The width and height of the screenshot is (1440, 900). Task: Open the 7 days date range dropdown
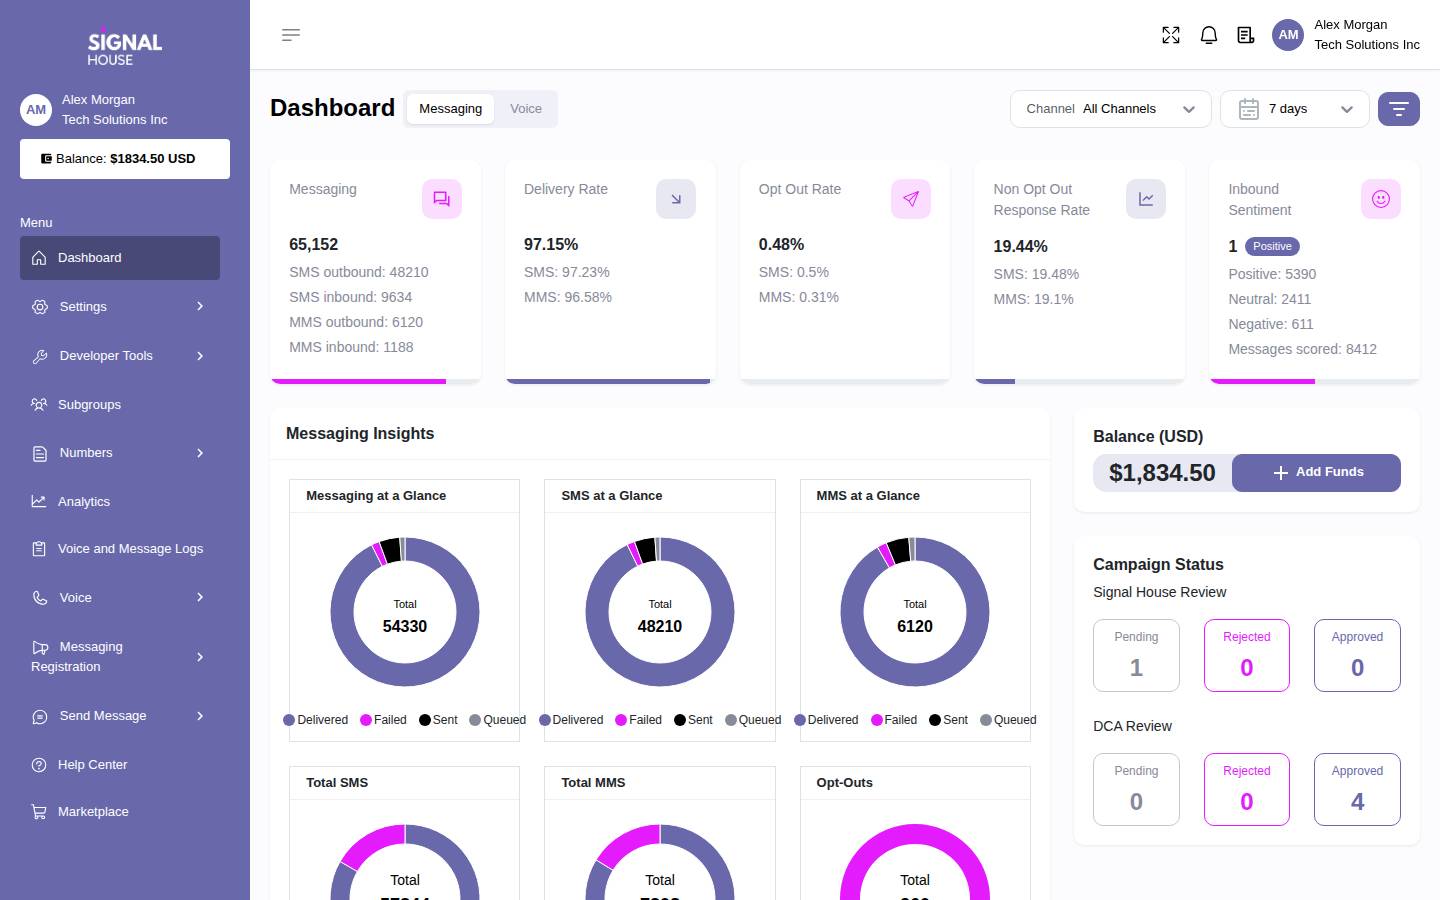[x=1295, y=109]
